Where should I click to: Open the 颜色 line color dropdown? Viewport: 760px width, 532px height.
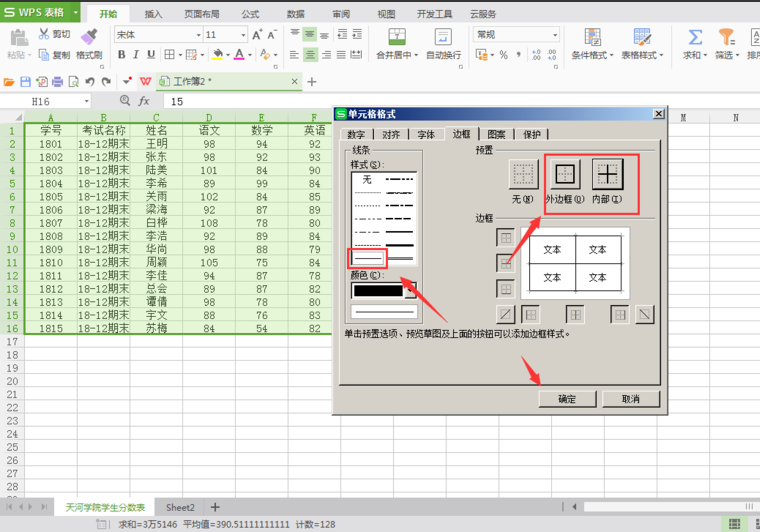tap(410, 290)
